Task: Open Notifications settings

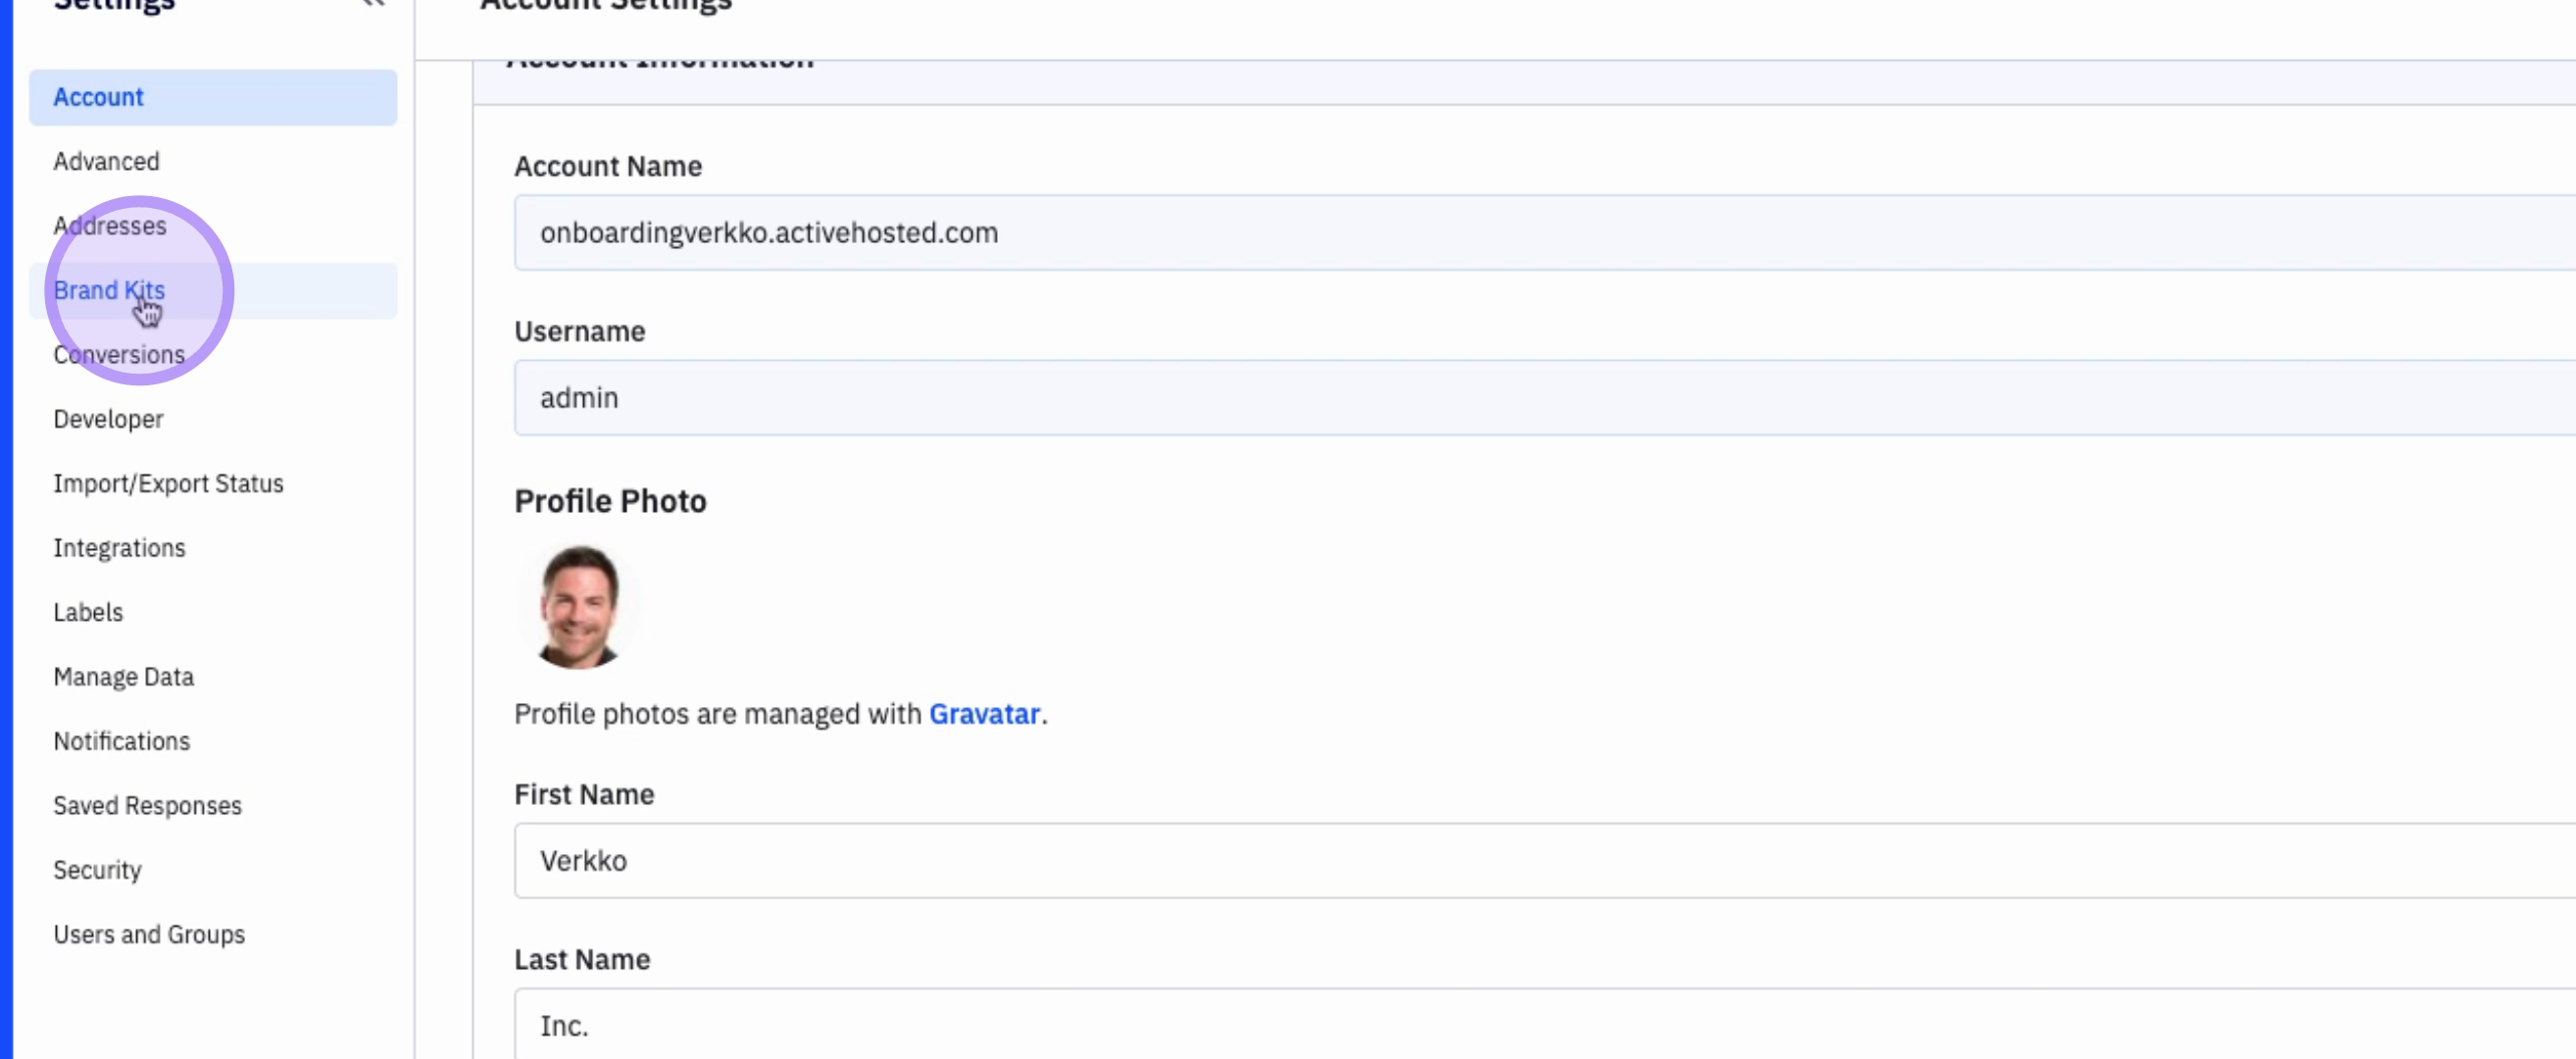Action: 121,741
